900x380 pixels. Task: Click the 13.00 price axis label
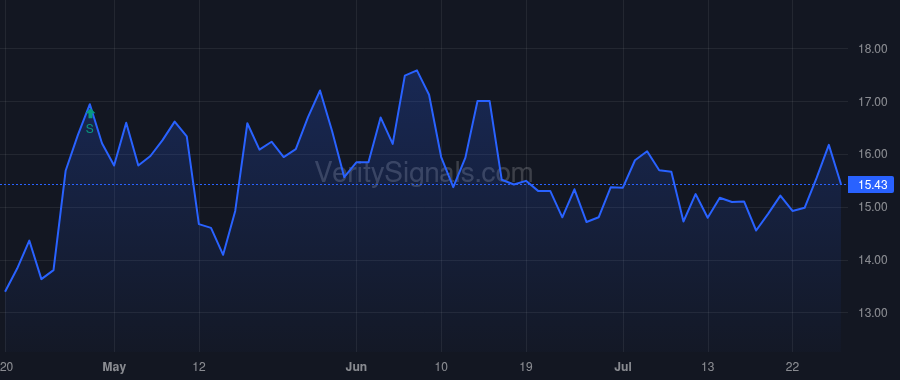pyautogui.click(x=872, y=313)
